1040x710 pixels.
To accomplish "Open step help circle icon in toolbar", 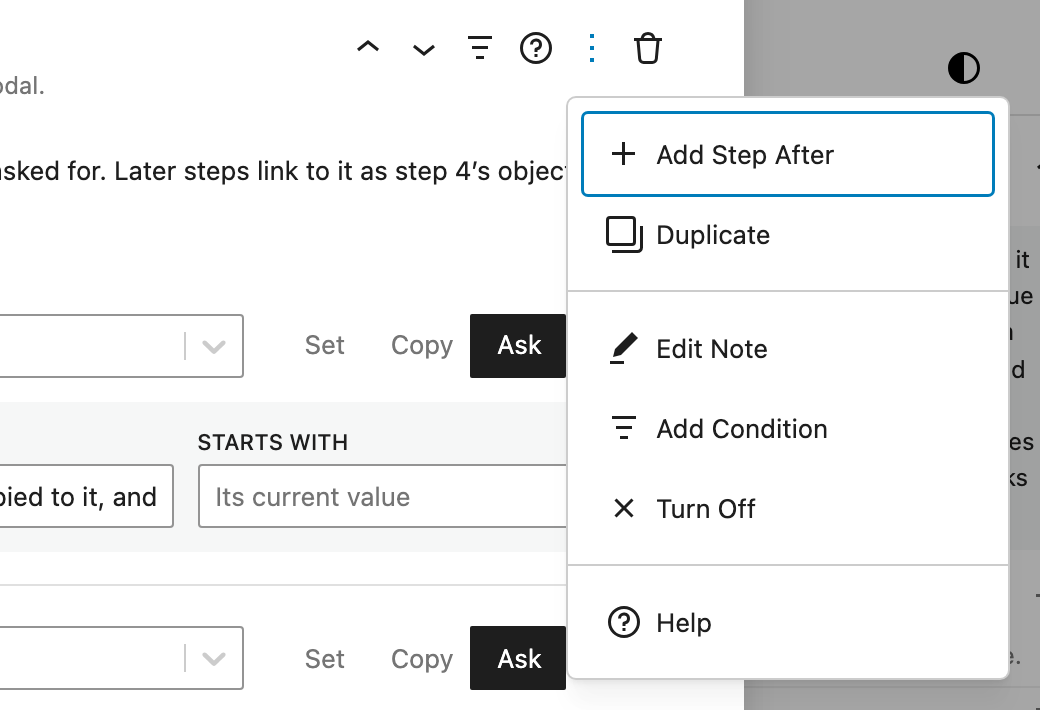I will coord(536,48).
